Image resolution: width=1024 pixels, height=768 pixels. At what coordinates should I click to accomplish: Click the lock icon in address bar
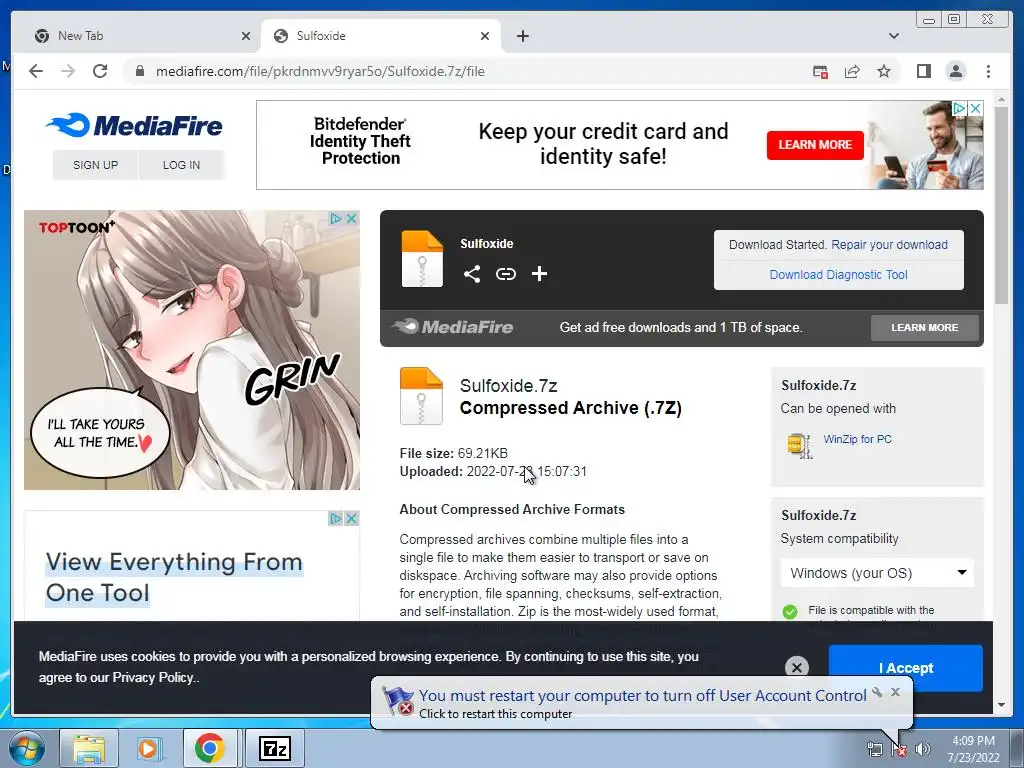[140, 71]
